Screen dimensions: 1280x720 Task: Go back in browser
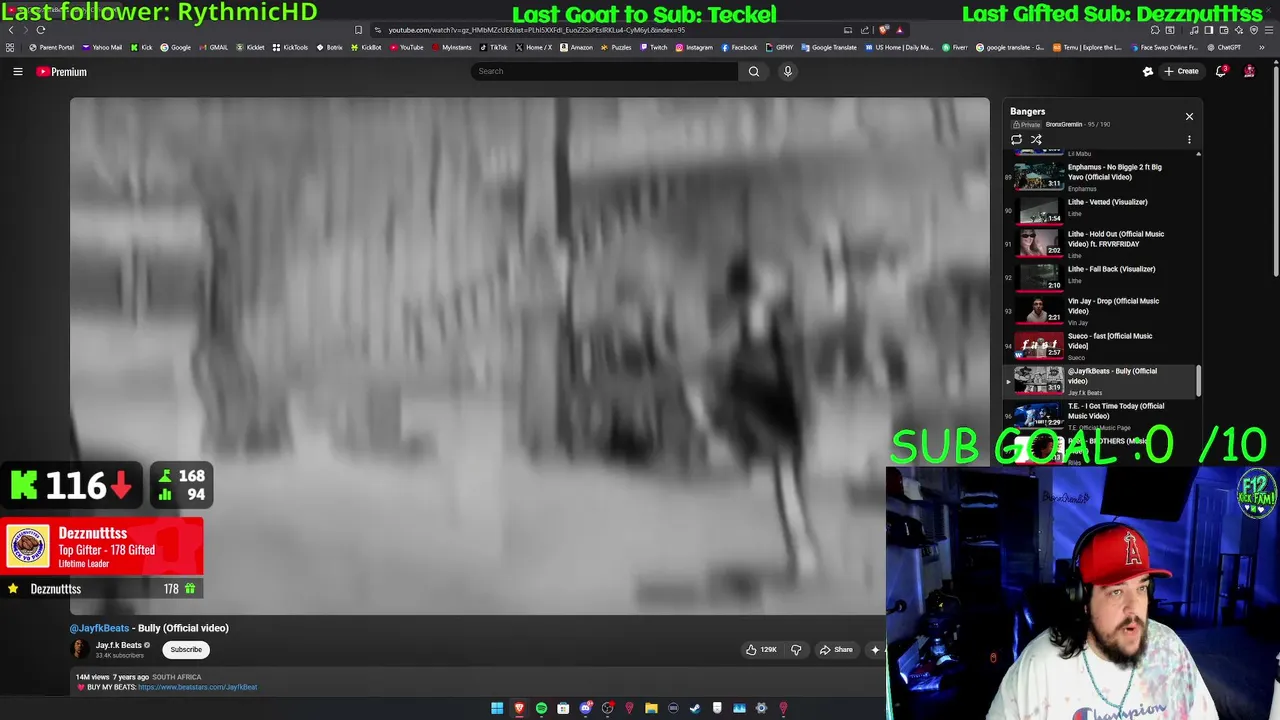coord(11,30)
